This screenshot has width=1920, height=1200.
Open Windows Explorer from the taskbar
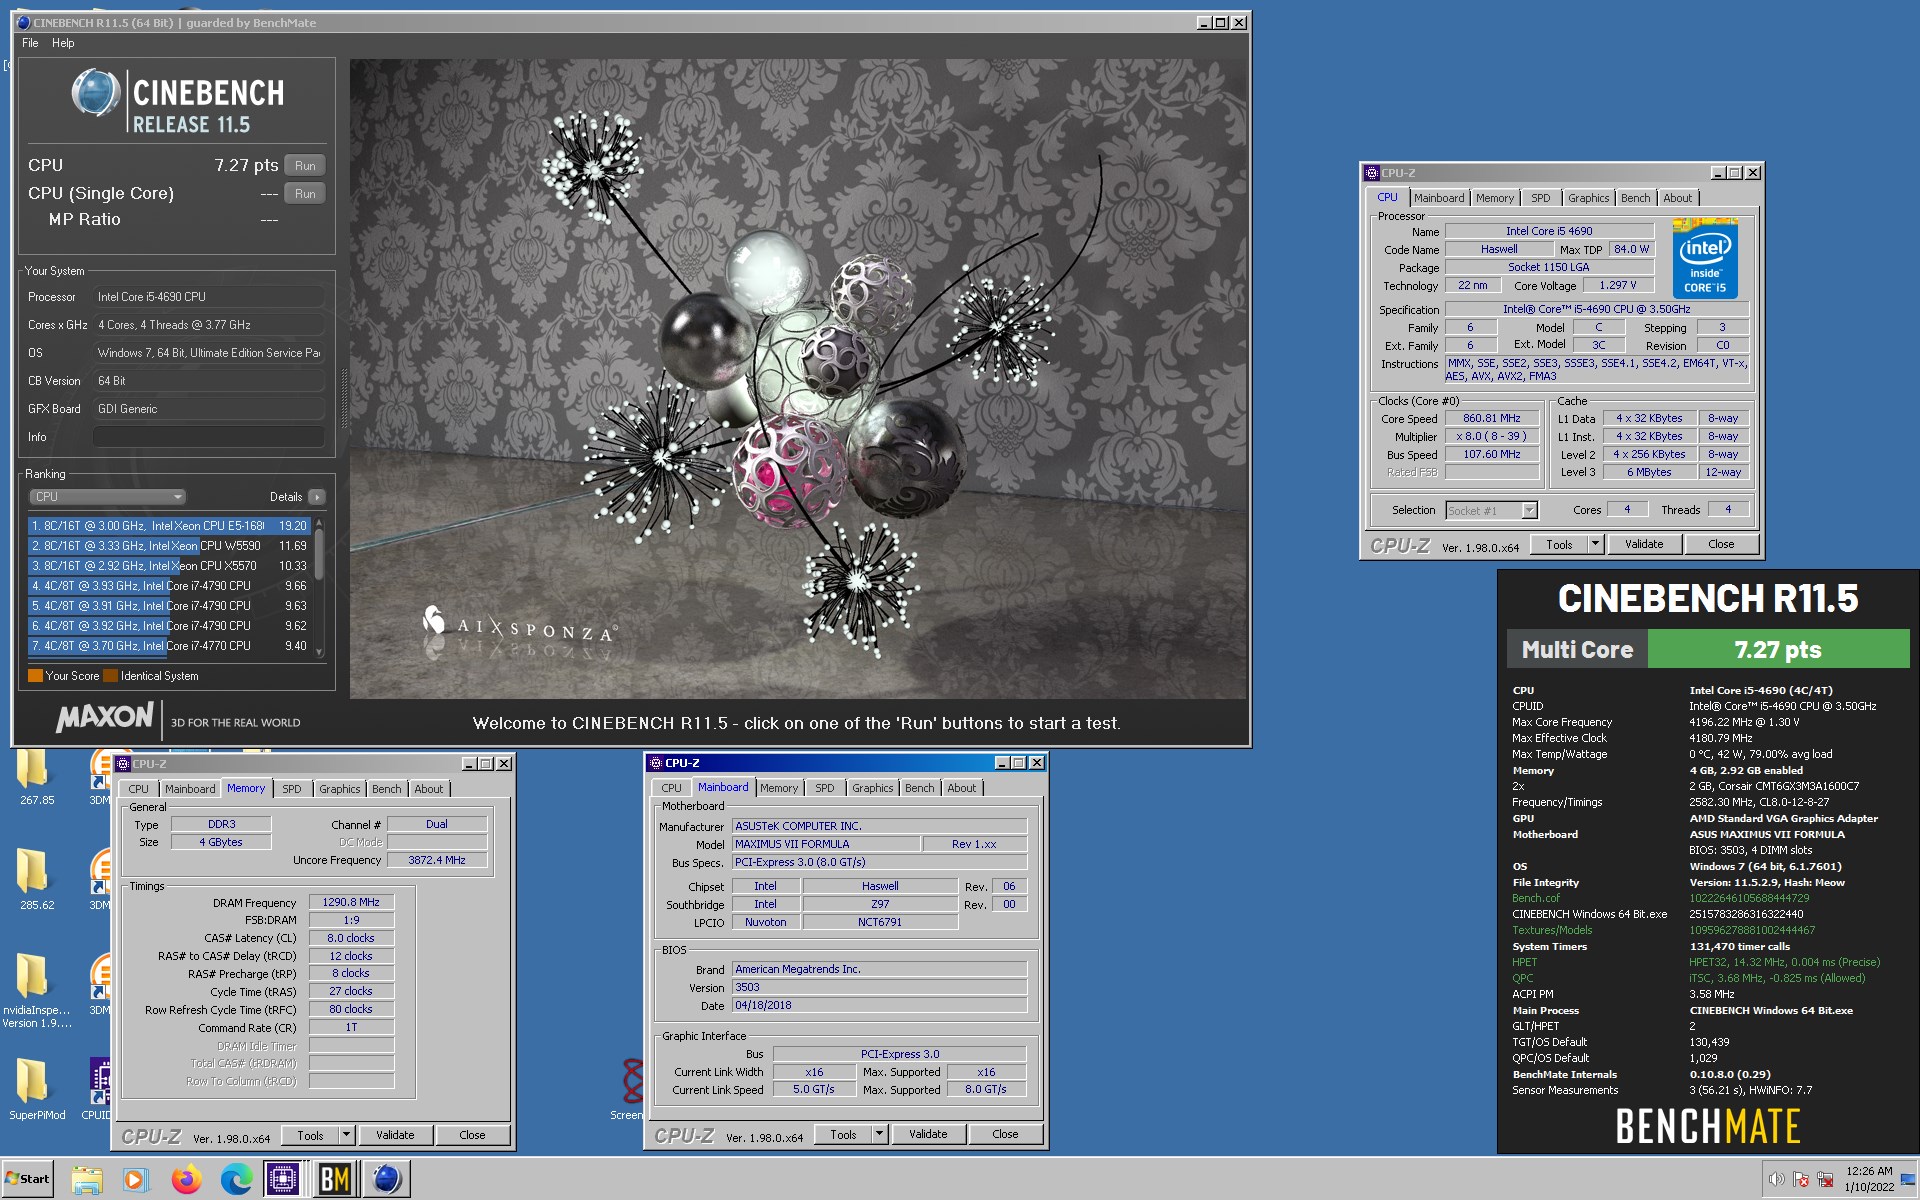[87, 1180]
